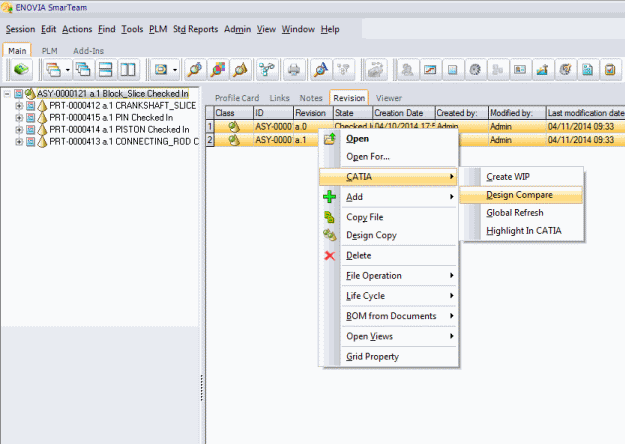Select Global Refresh in the submenu

pyautogui.click(x=521, y=213)
